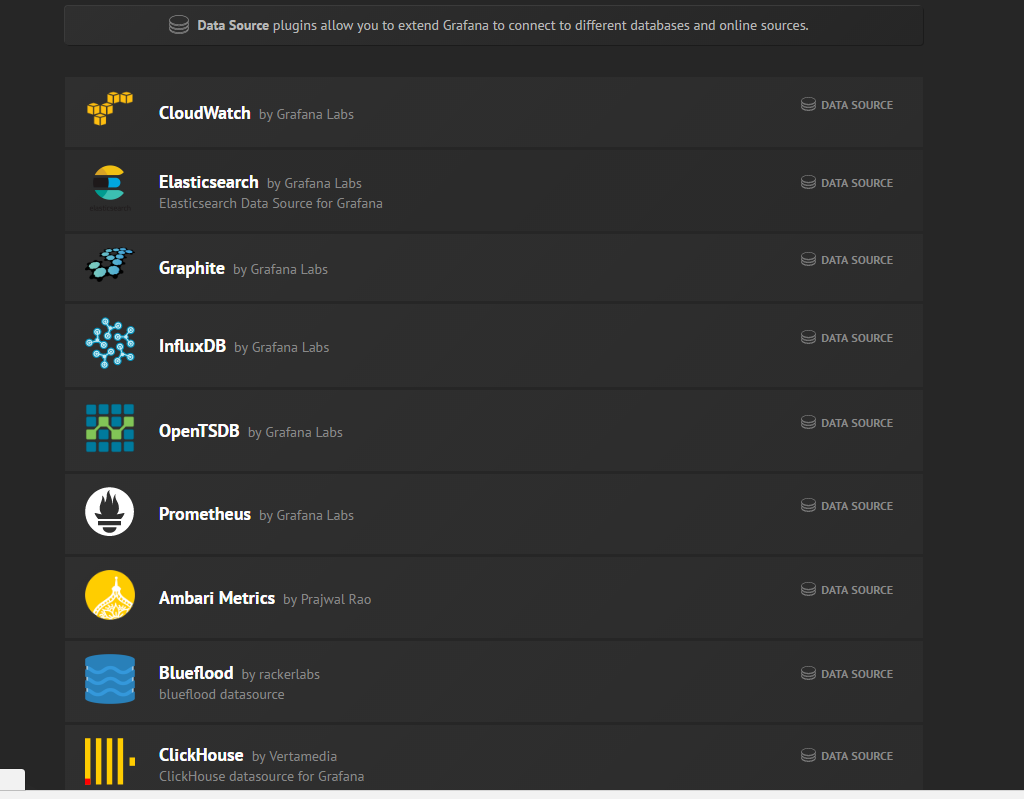Viewport: 1024px width, 799px height.
Task: Click the database icon in Graphite row
Action: pyautogui.click(x=808, y=259)
